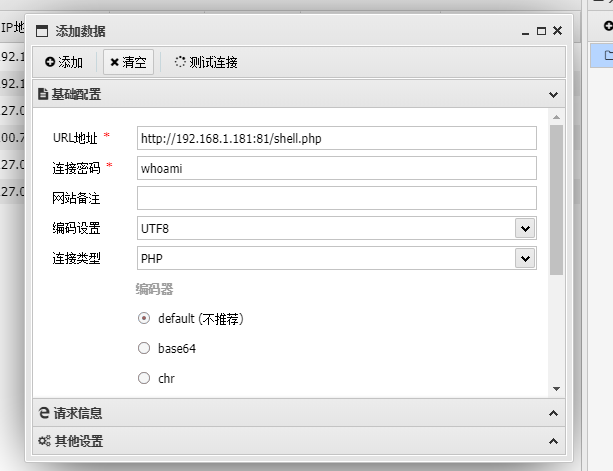Click the scrollbar up arrow in form
This screenshot has width=613, height=471.
[x=556, y=117]
